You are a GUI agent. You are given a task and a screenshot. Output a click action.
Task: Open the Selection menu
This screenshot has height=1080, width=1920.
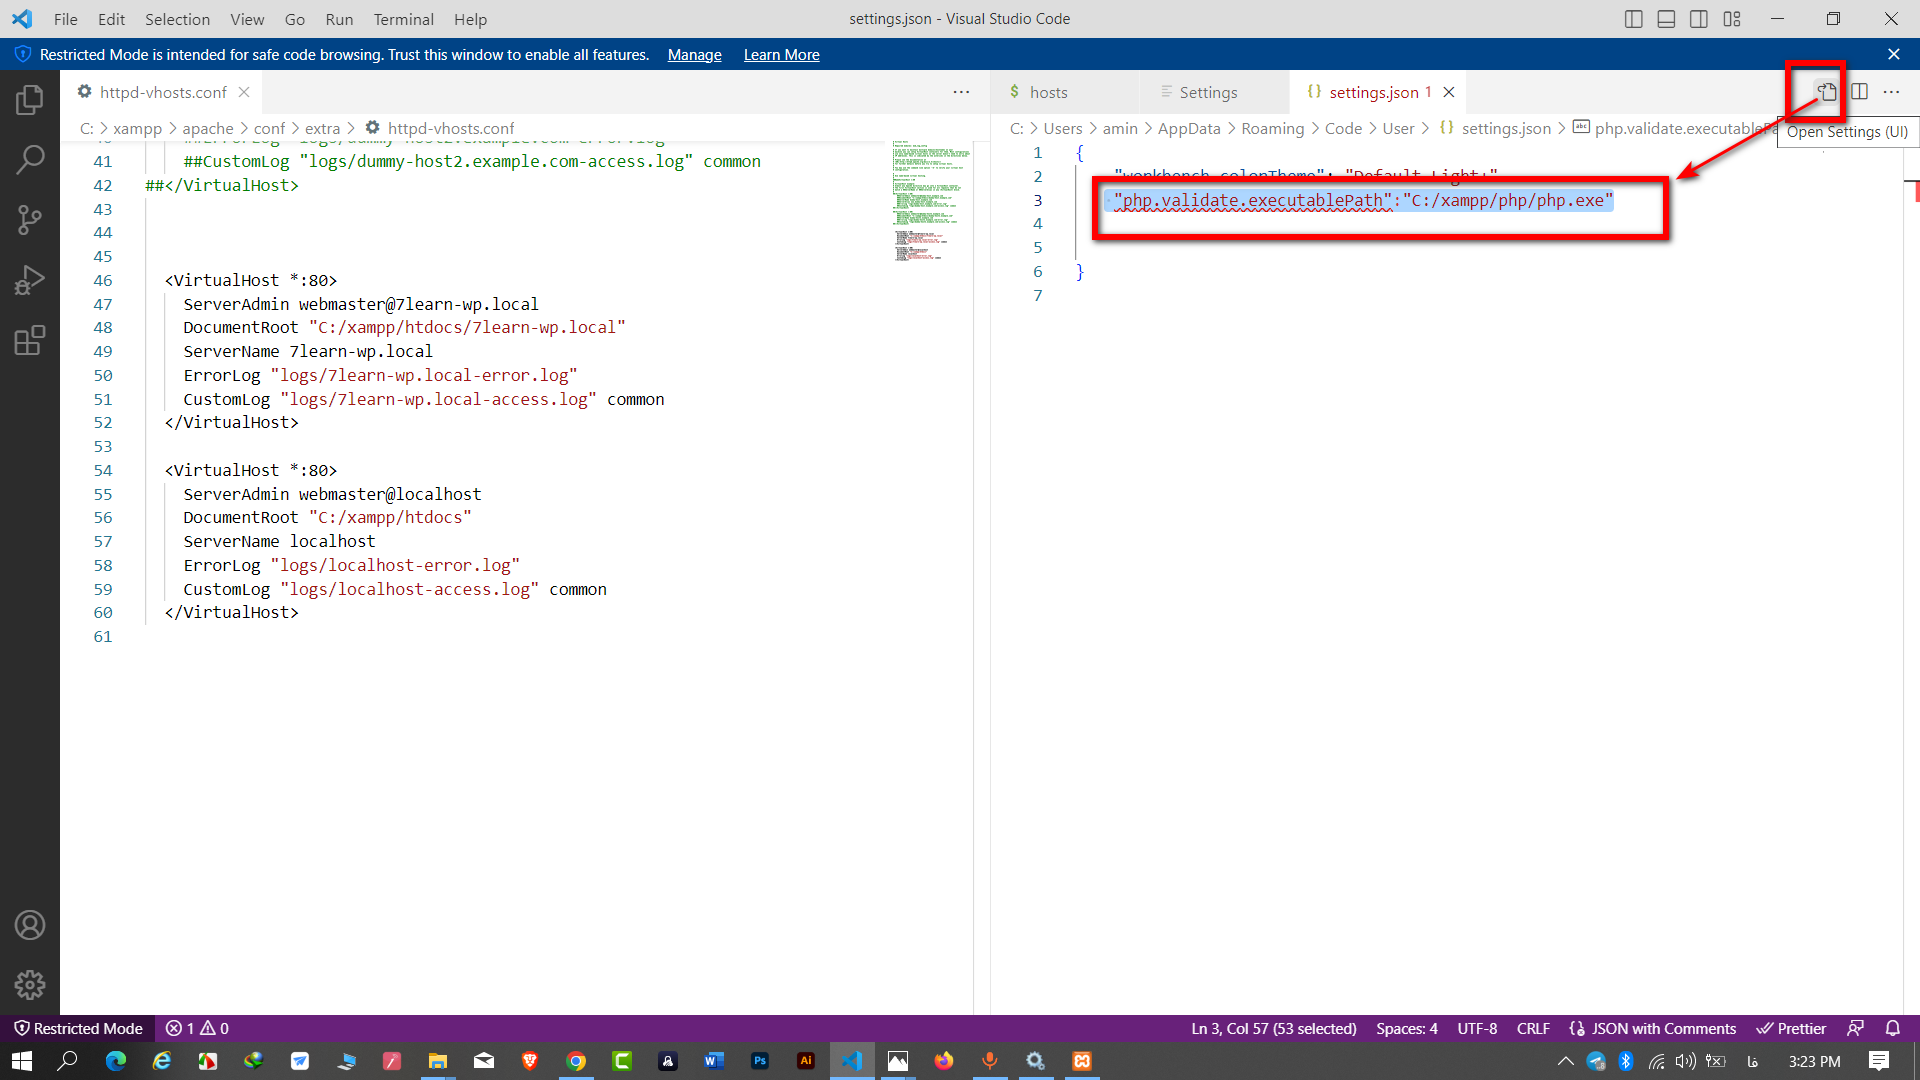[x=177, y=19]
